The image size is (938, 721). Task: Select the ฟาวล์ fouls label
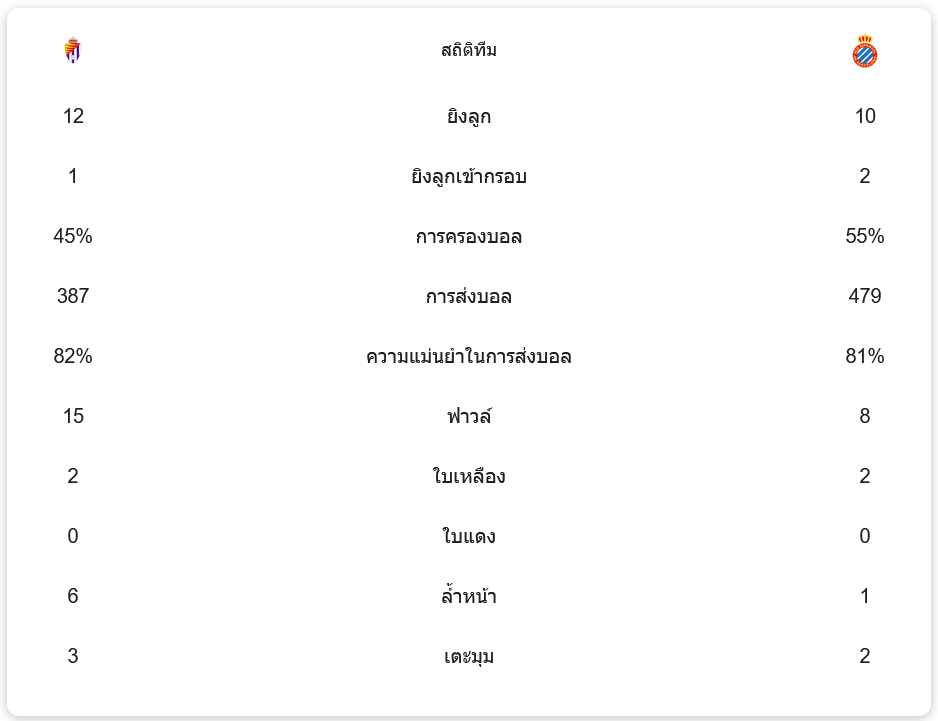click(469, 416)
